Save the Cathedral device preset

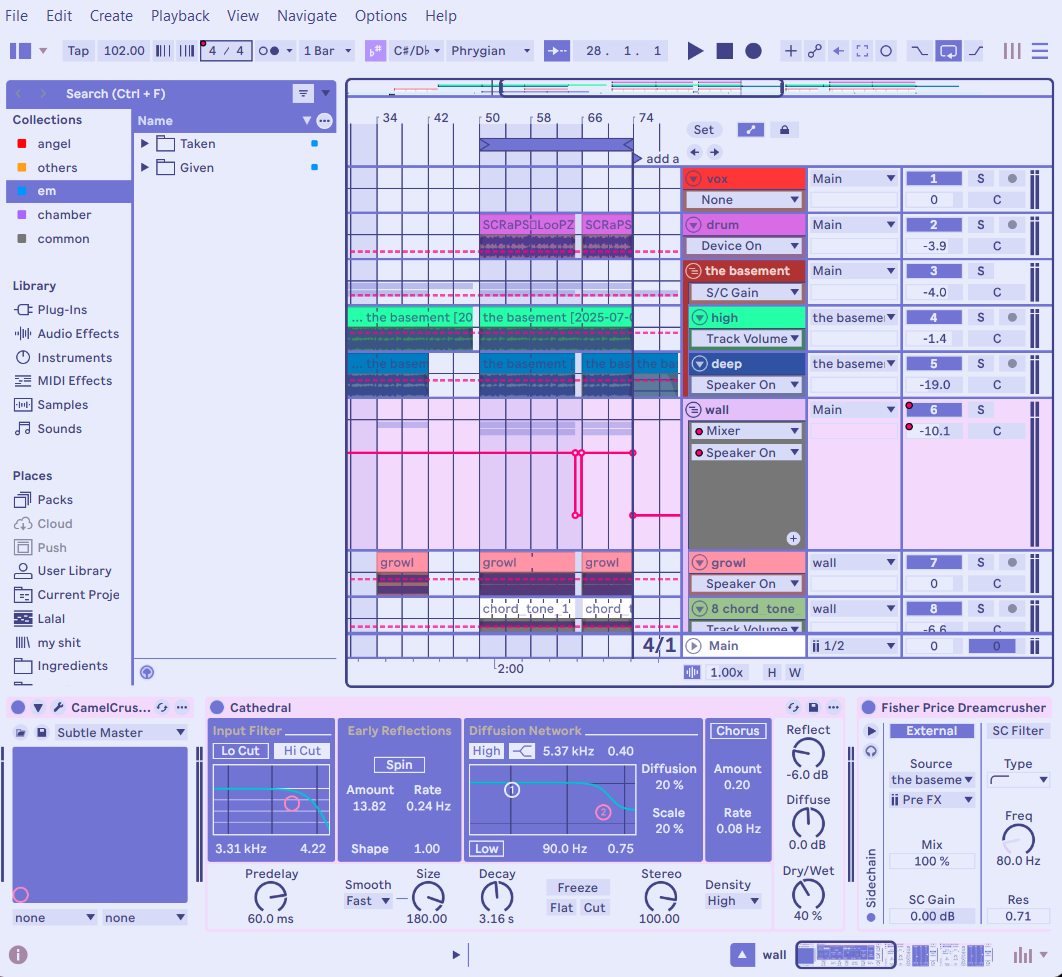(x=813, y=708)
